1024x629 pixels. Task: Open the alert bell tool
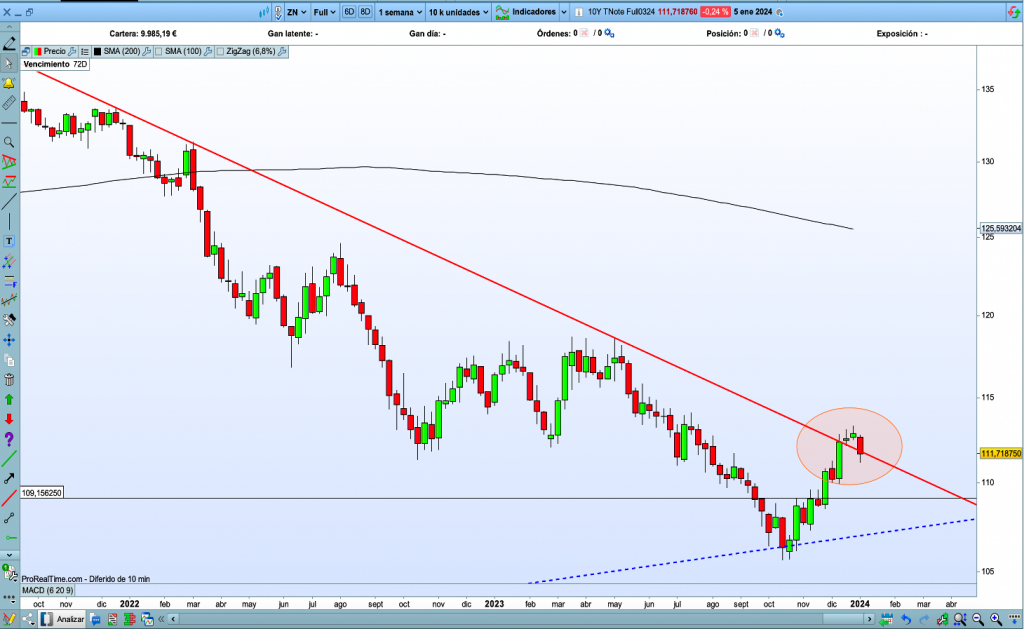[x=9, y=83]
